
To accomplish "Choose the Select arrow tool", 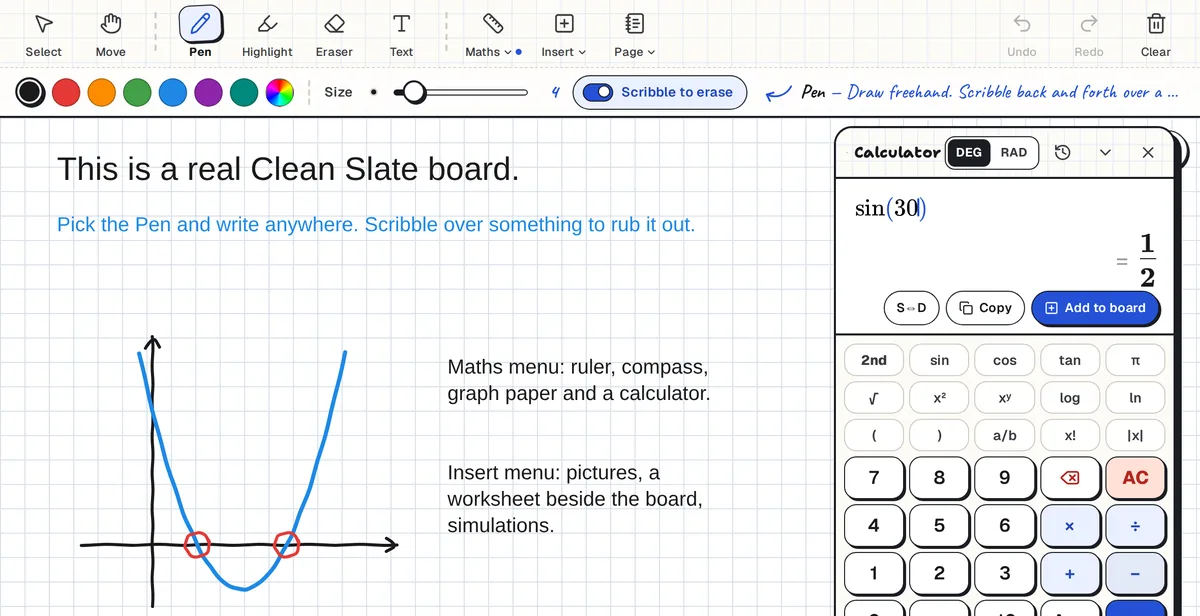I will [x=43, y=35].
